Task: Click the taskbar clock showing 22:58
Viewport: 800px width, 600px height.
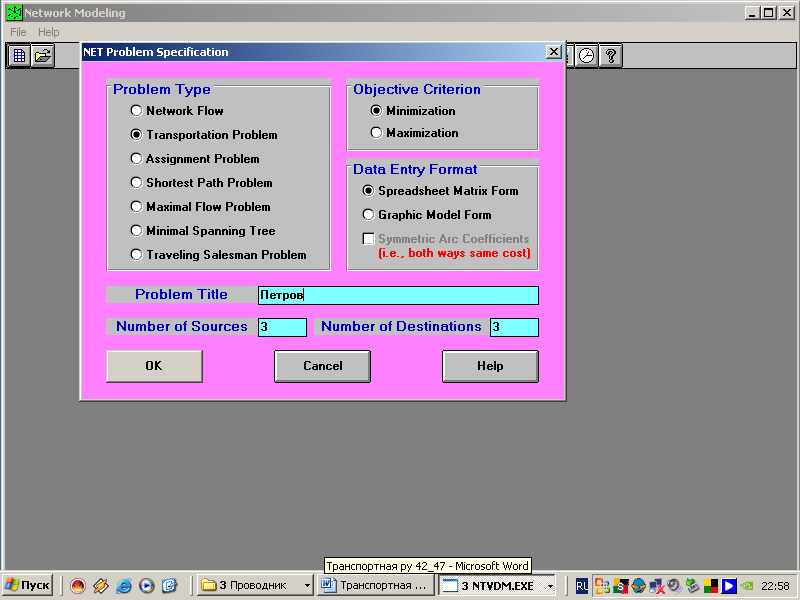Action: [x=776, y=586]
